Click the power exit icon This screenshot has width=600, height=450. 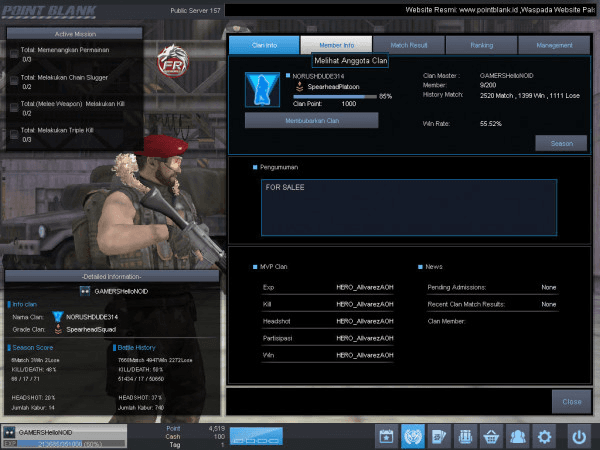point(578,437)
